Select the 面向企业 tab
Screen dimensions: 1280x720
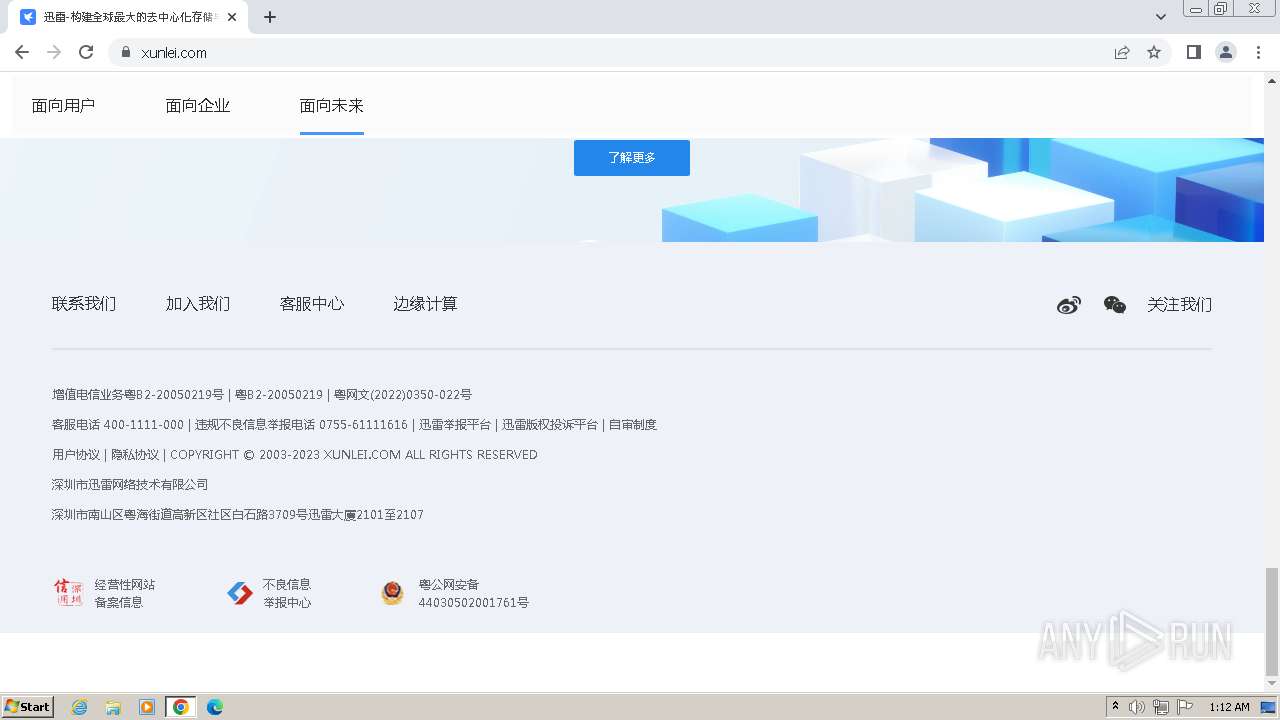(x=198, y=105)
